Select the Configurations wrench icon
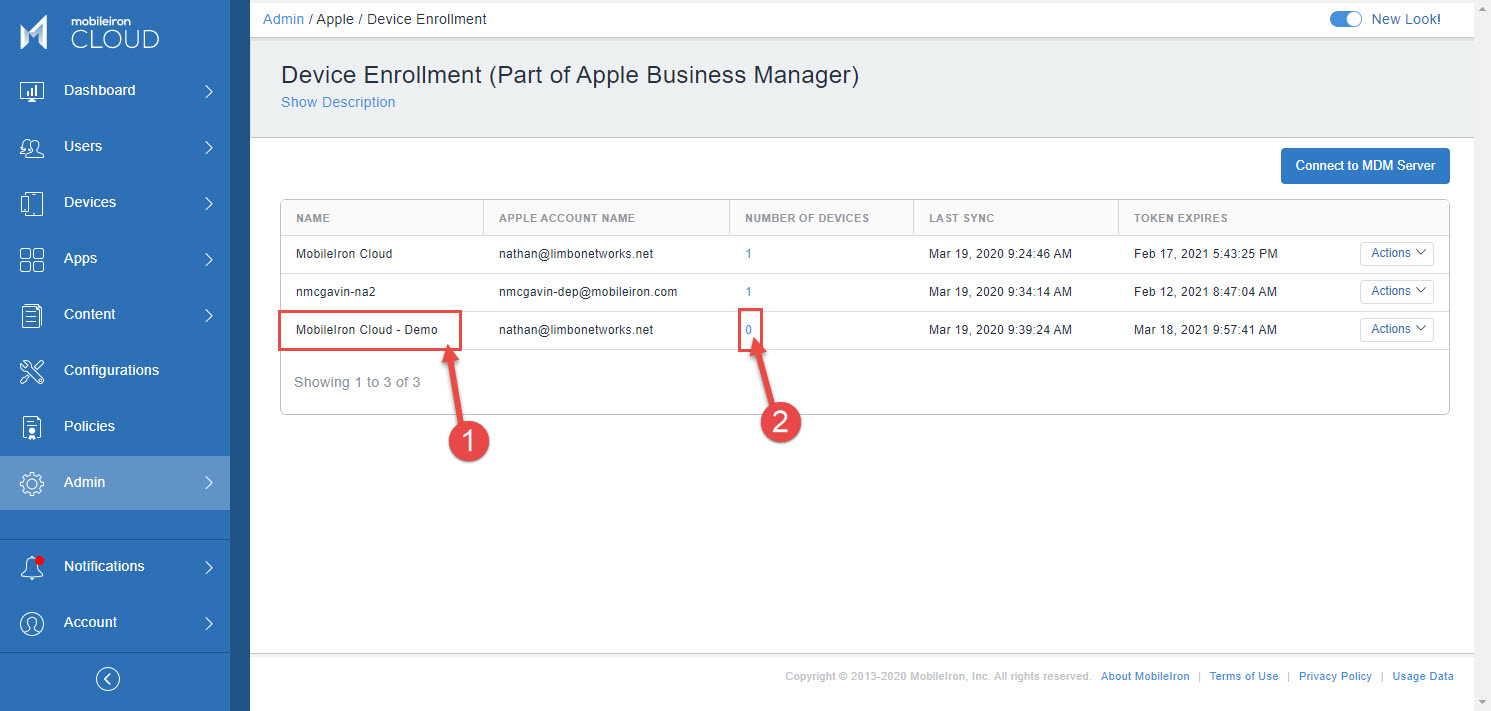The image size is (1491, 711). click(31, 370)
